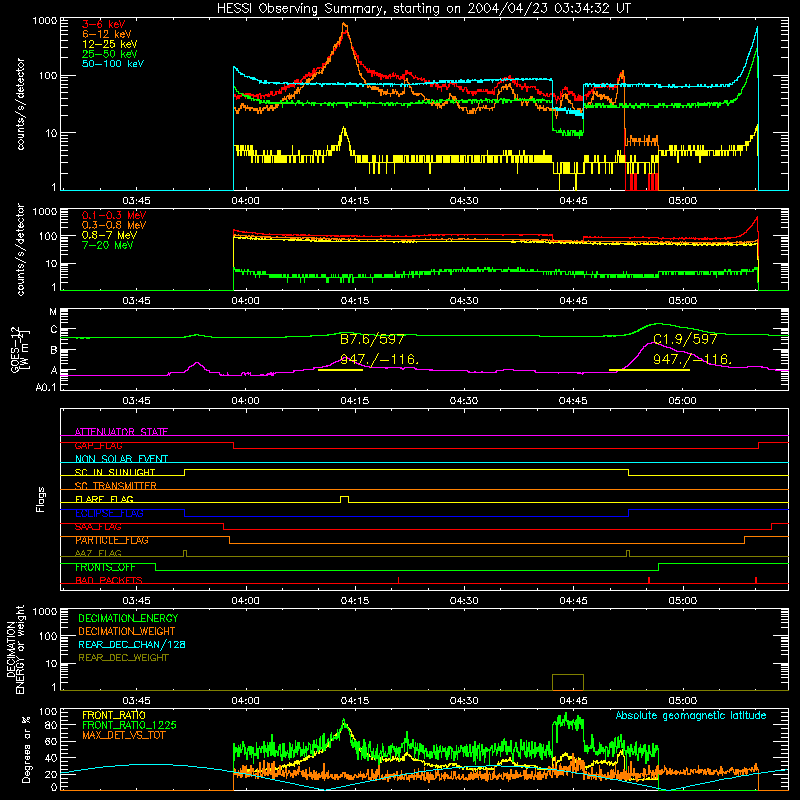Screen dimensions: 800x800
Task: Click the M level on the GOES axis
Action: coord(53,312)
